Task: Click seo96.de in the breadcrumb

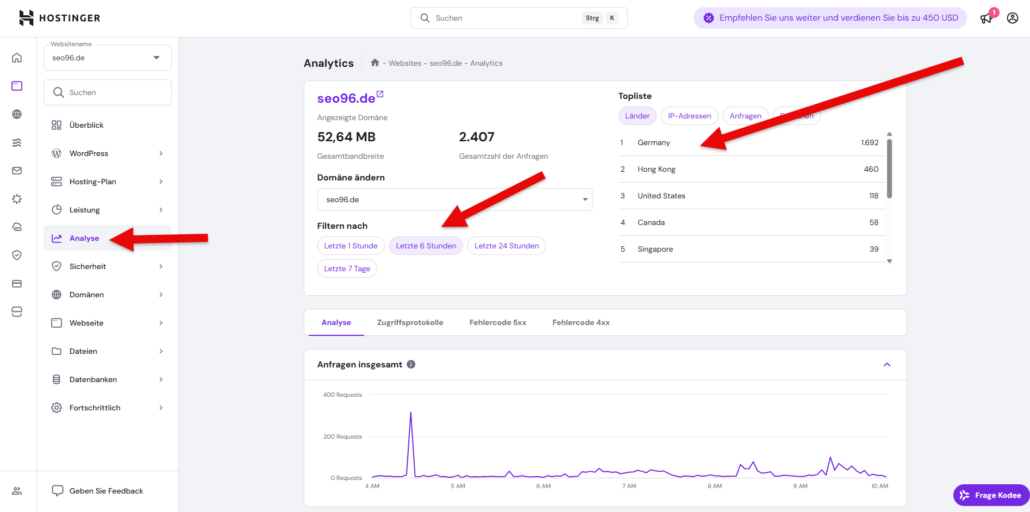Action: click(443, 63)
